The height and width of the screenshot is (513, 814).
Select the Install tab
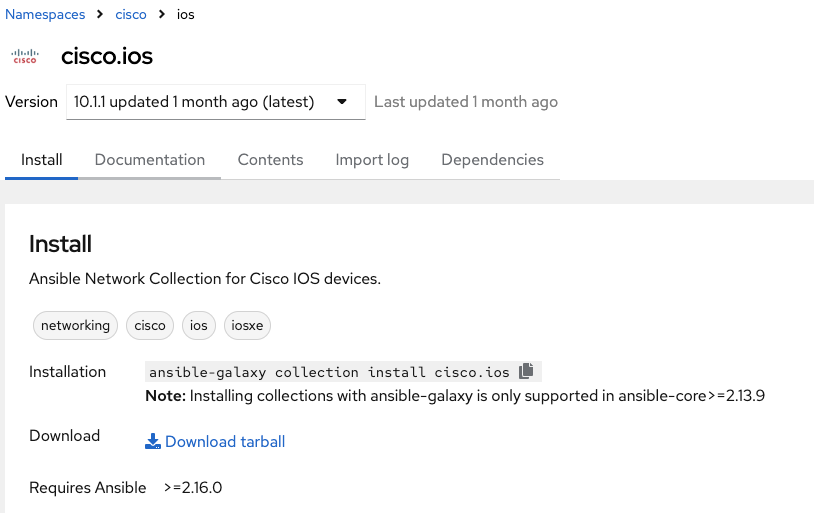pyautogui.click(x=42, y=160)
